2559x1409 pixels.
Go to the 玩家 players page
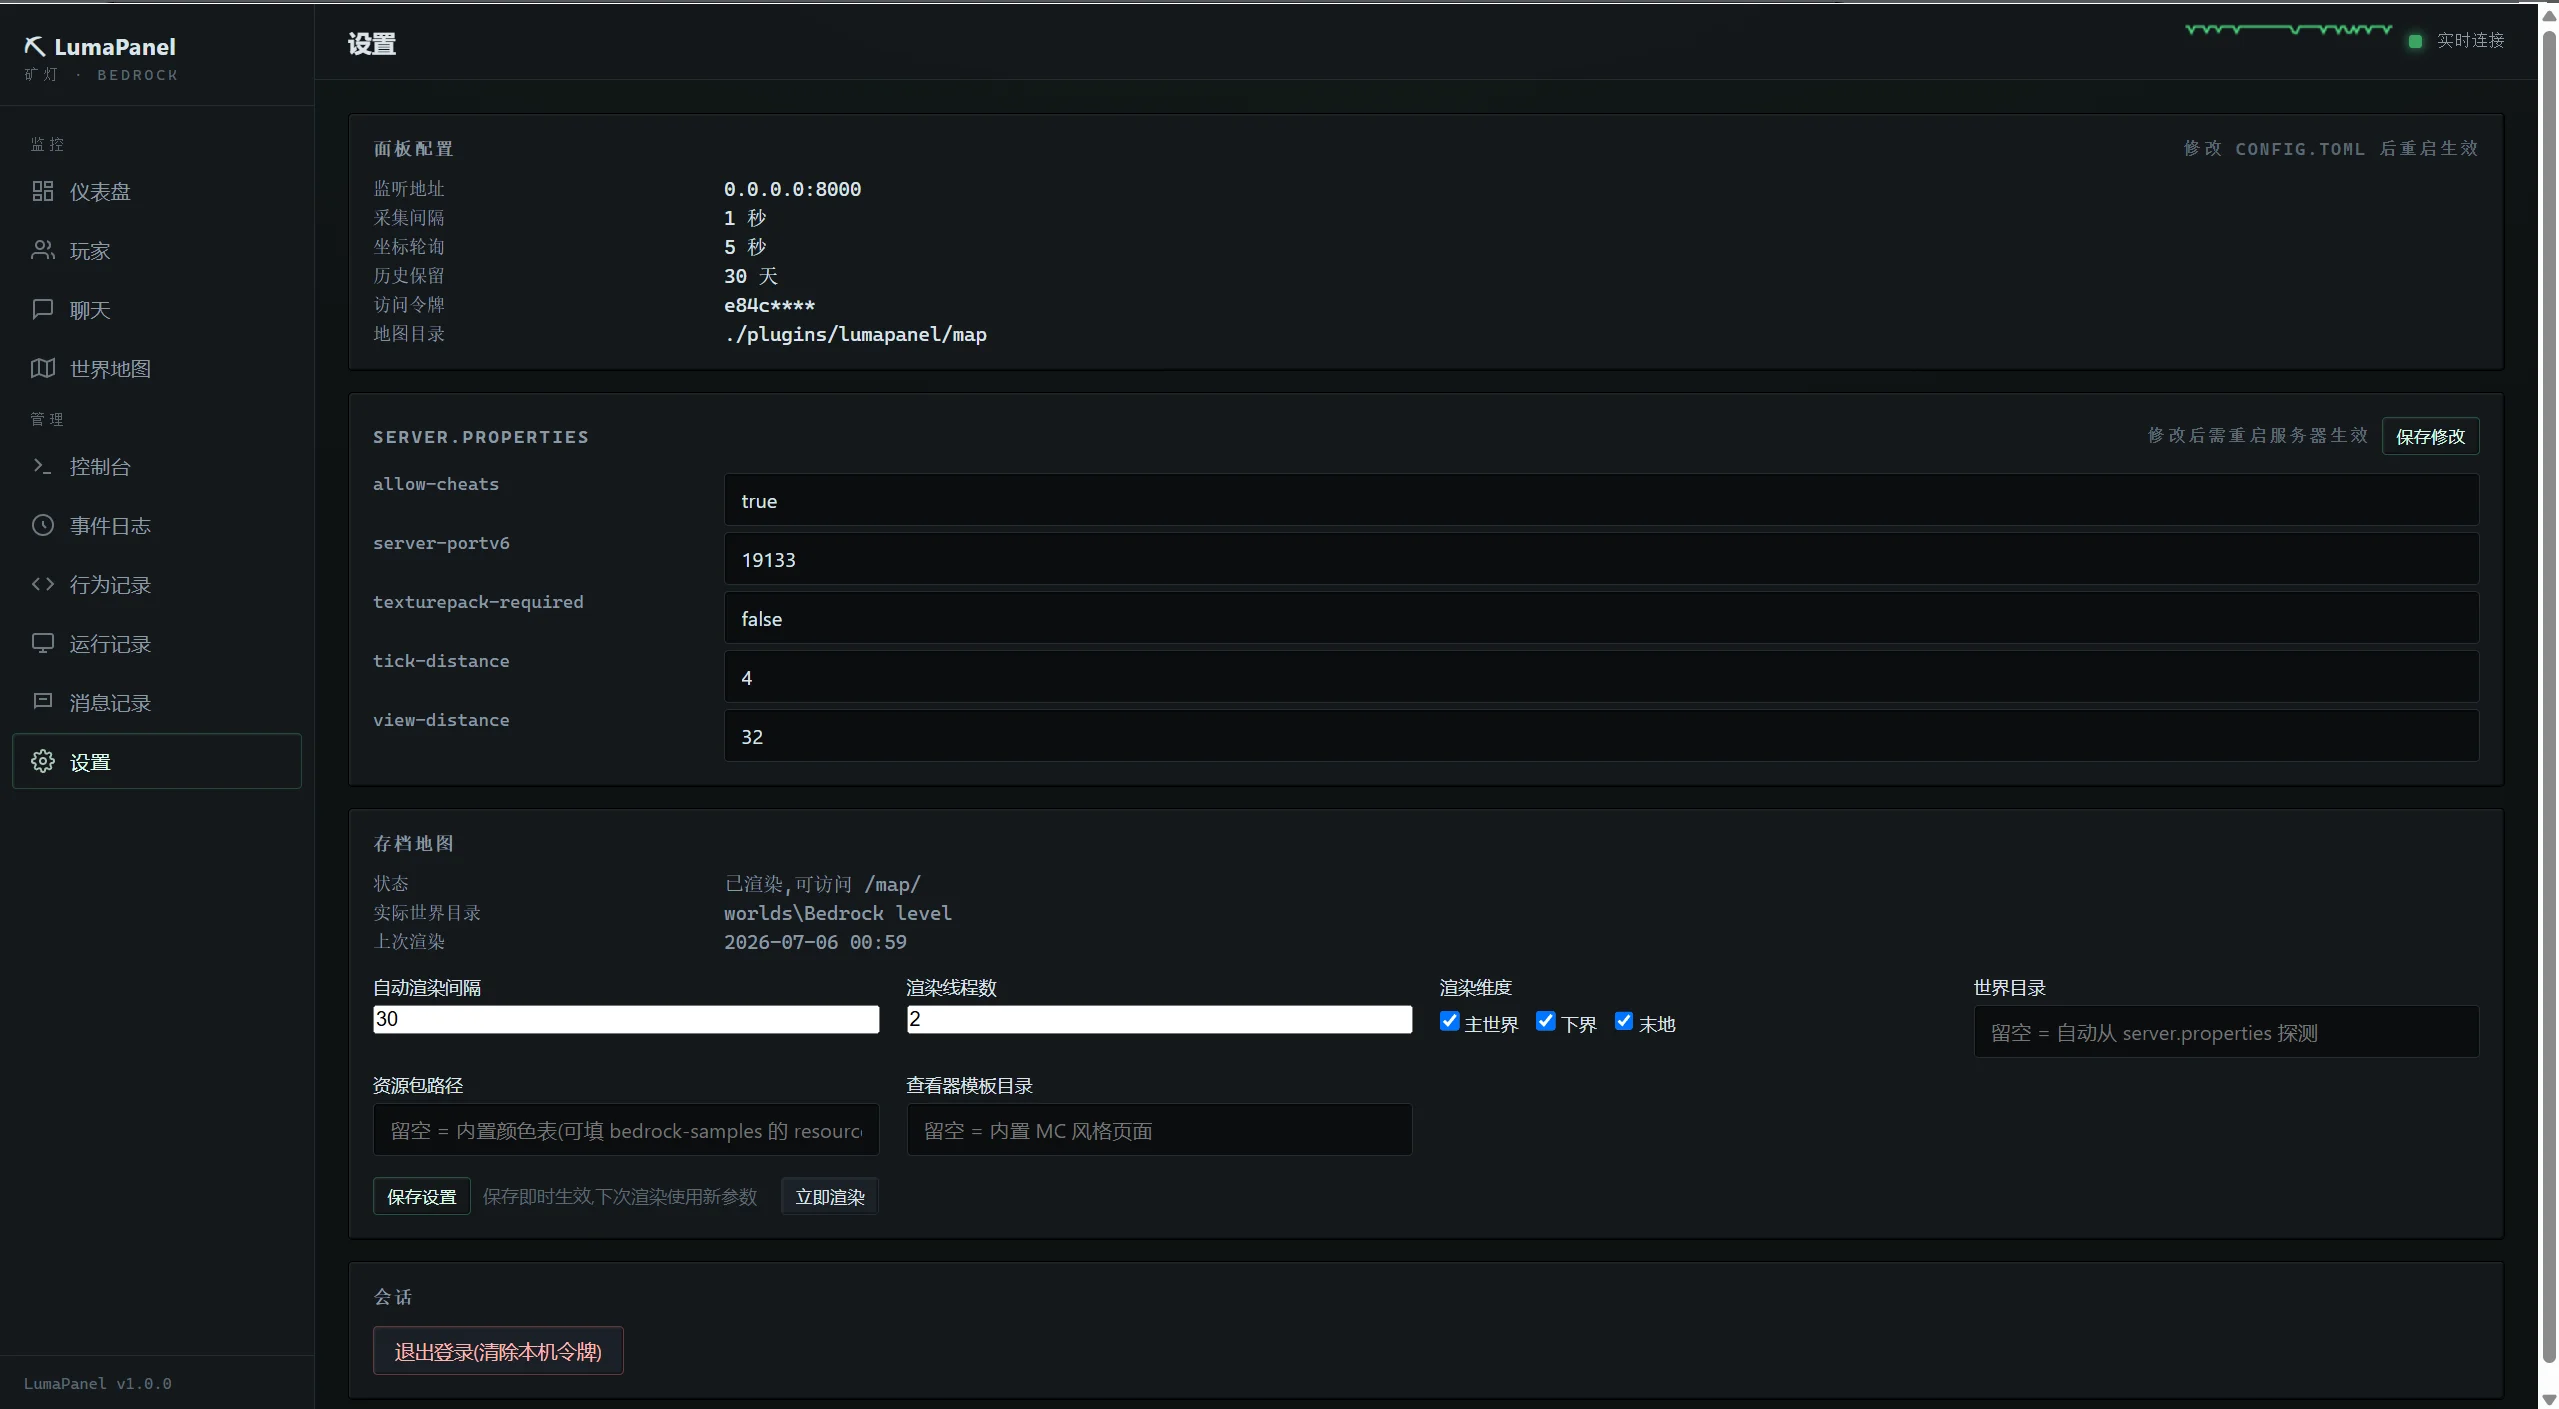(157, 250)
